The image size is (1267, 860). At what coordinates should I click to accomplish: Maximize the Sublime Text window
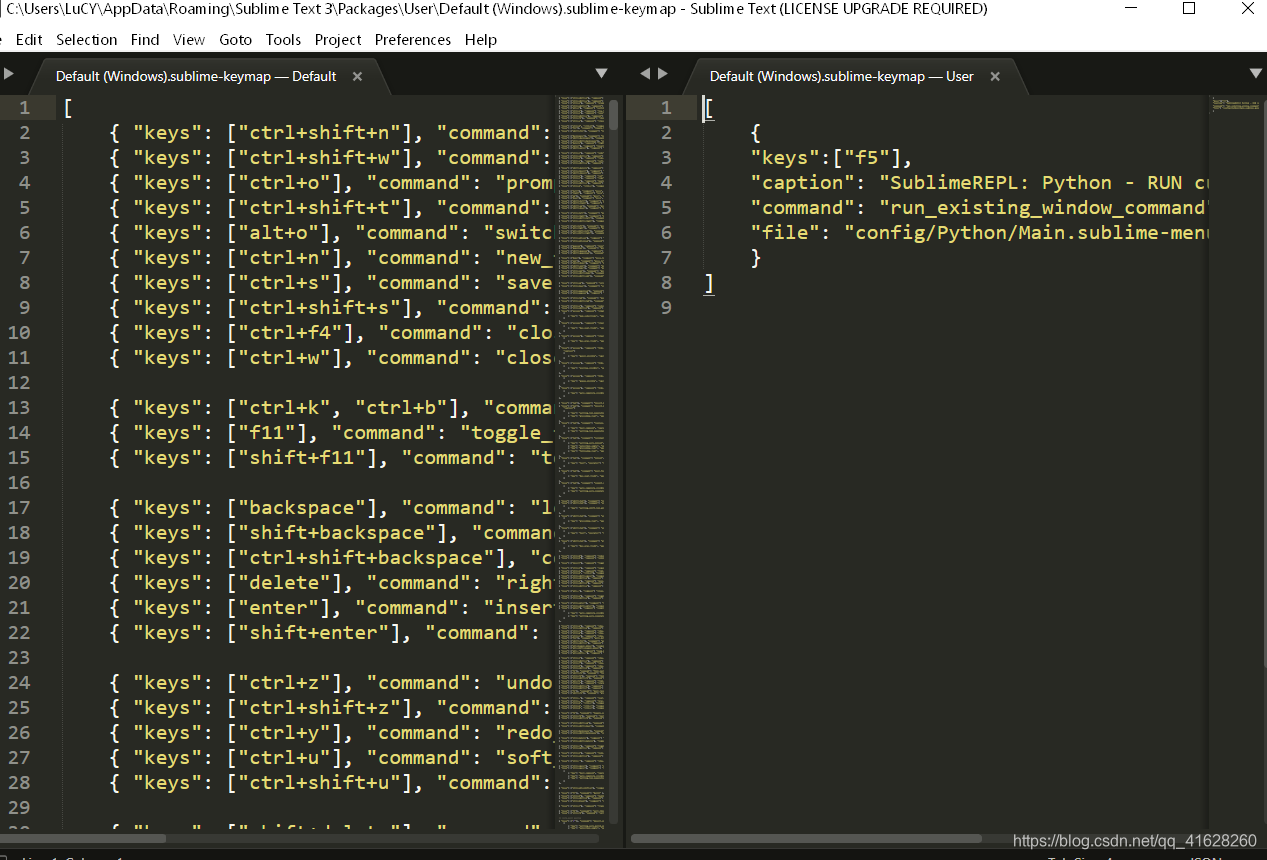click(1189, 9)
